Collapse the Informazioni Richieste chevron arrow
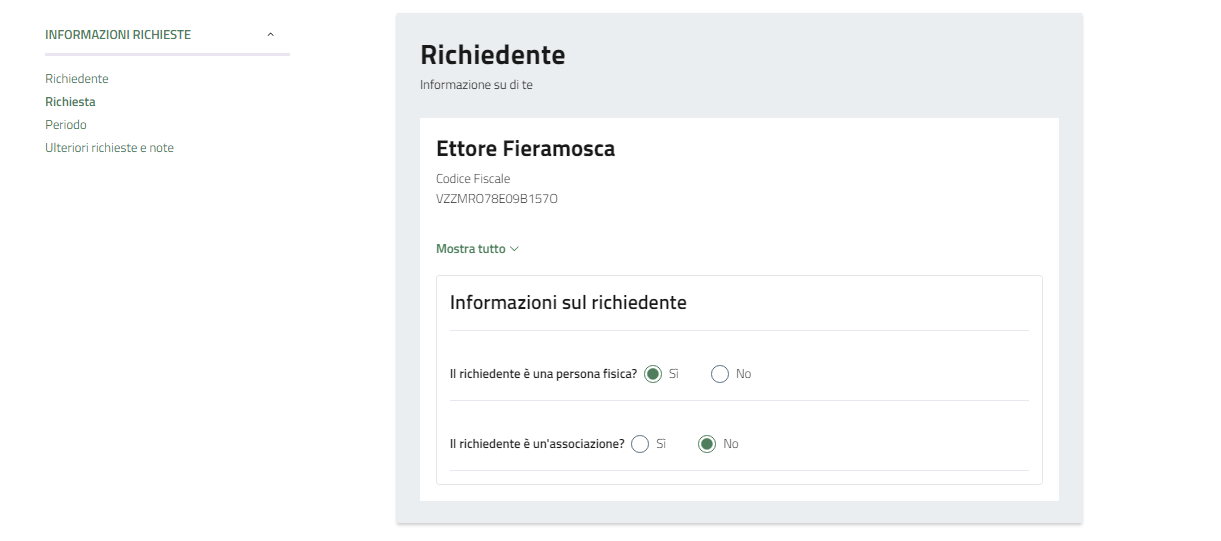1221x541 pixels. 271,35
